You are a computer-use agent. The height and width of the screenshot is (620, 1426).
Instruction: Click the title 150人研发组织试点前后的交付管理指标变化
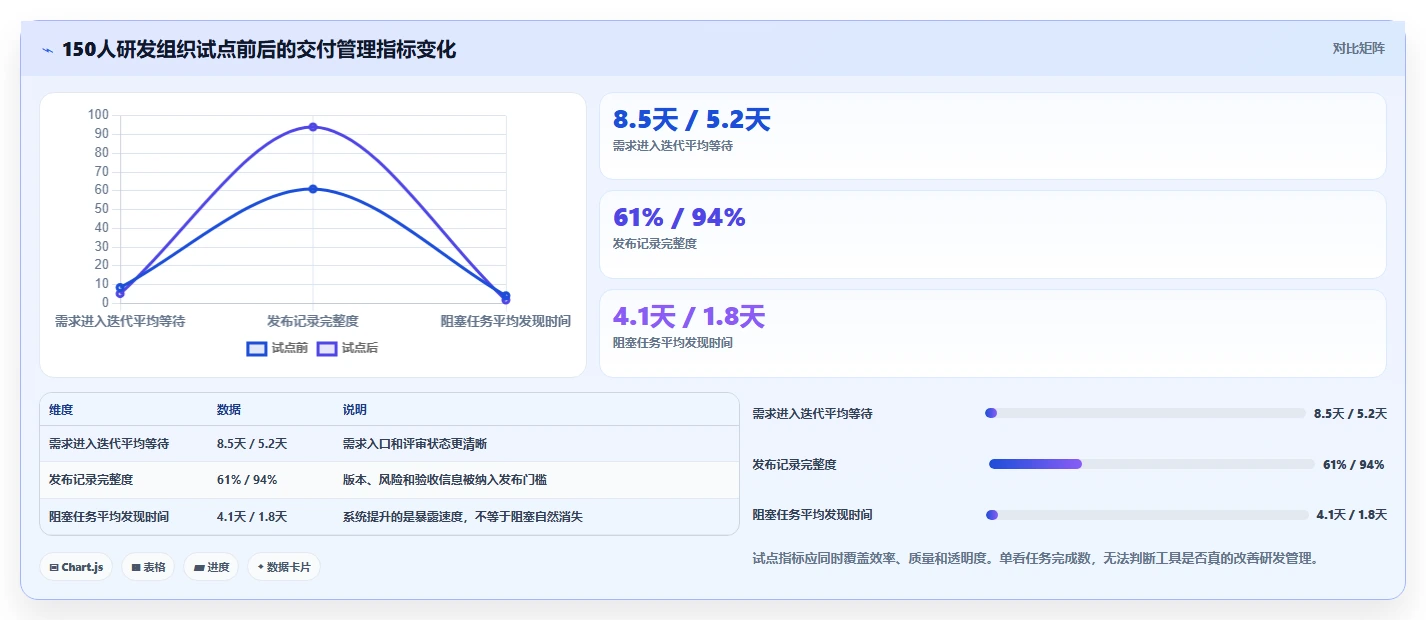(x=259, y=50)
